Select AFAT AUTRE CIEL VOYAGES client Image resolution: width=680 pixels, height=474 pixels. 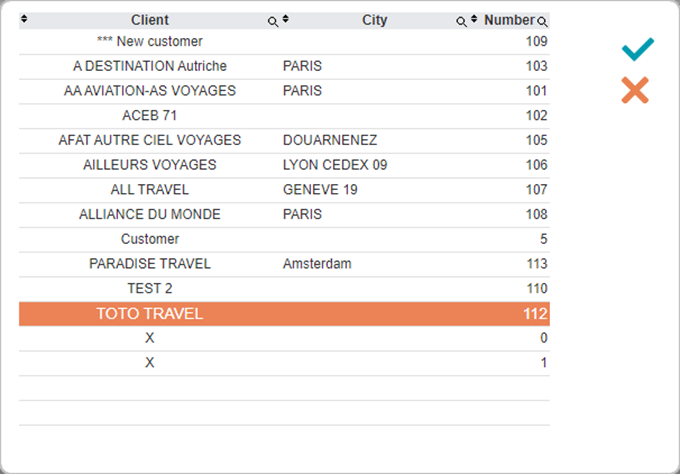coord(284,141)
